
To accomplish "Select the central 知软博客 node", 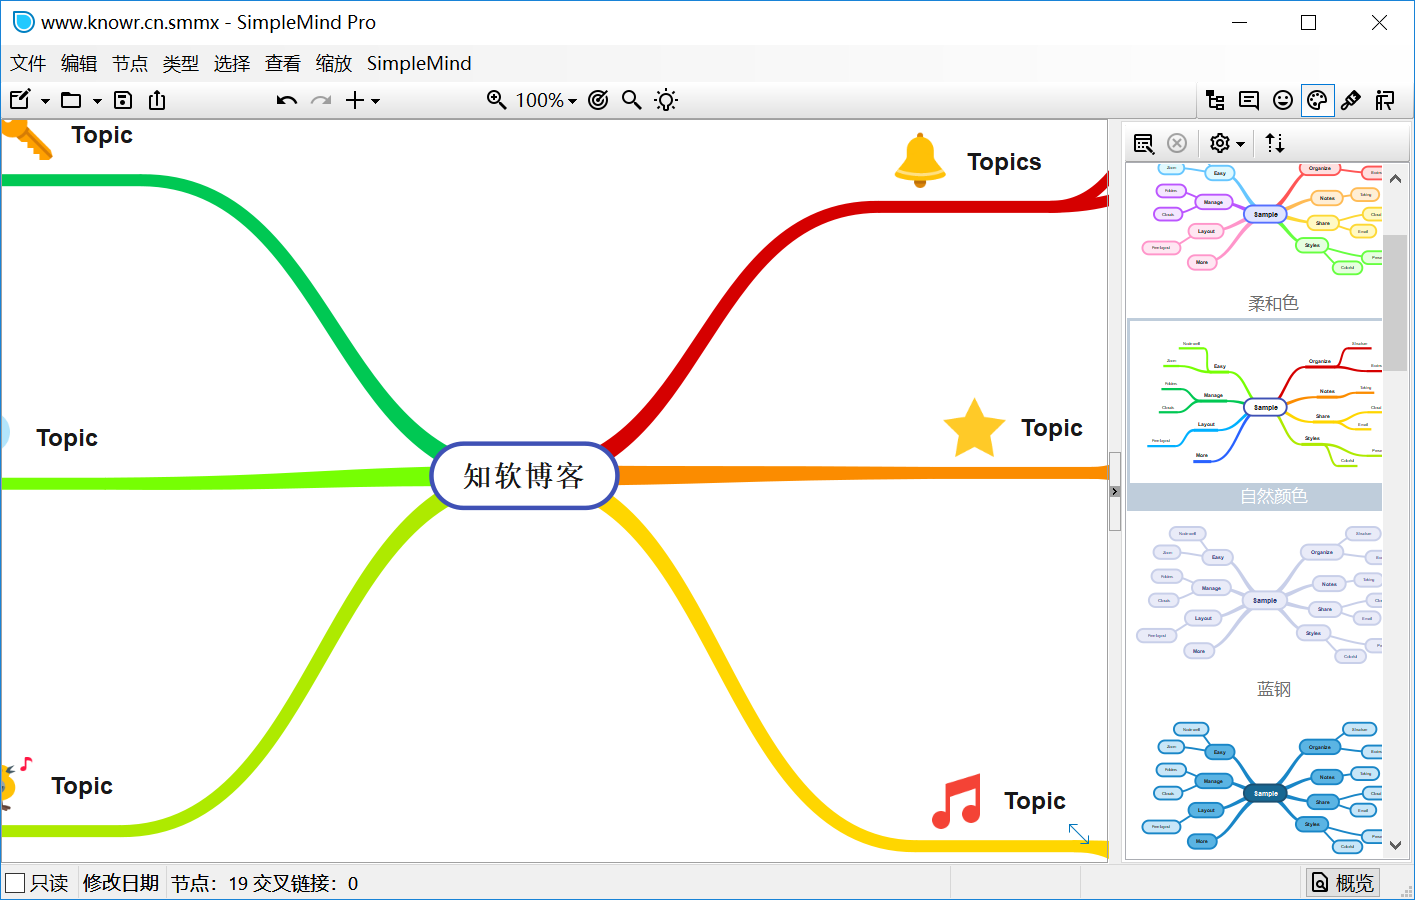I will (x=524, y=476).
